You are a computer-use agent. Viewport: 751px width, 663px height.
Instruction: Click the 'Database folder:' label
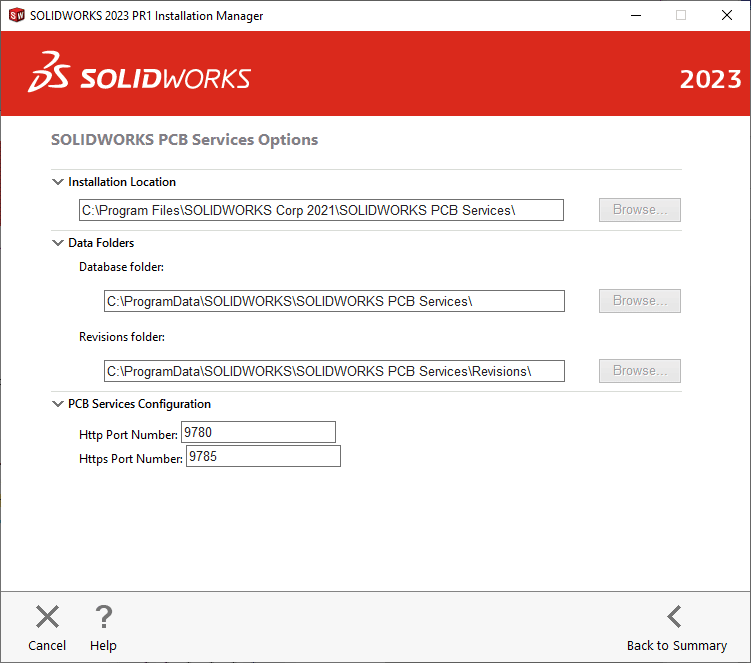pyautogui.click(x=122, y=267)
